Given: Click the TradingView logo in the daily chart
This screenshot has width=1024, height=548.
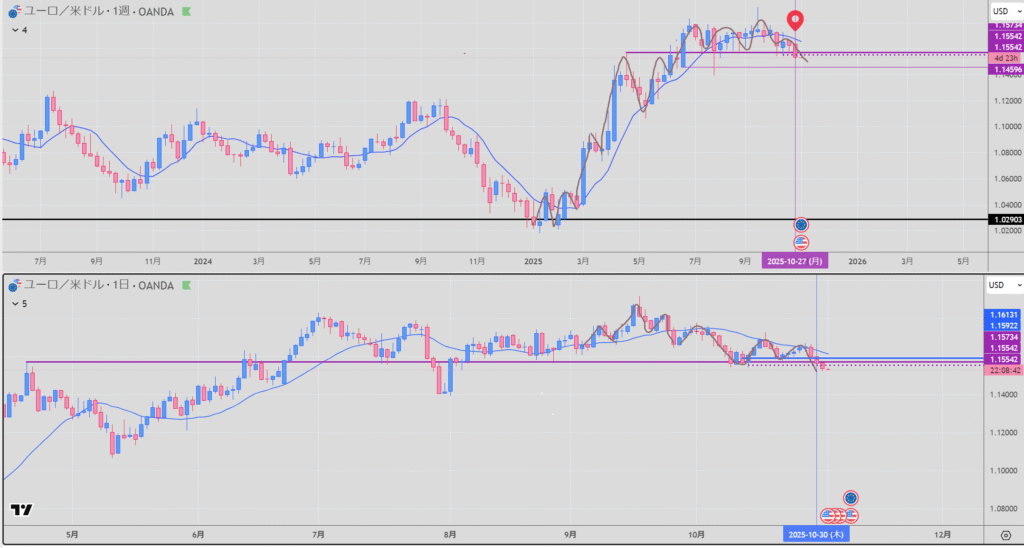Looking at the screenshot, I should pyautogui.click(x=21, y=510).
